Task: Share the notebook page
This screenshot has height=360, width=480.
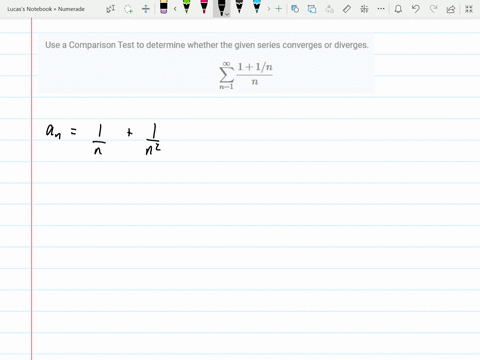Action: (451, 9)
